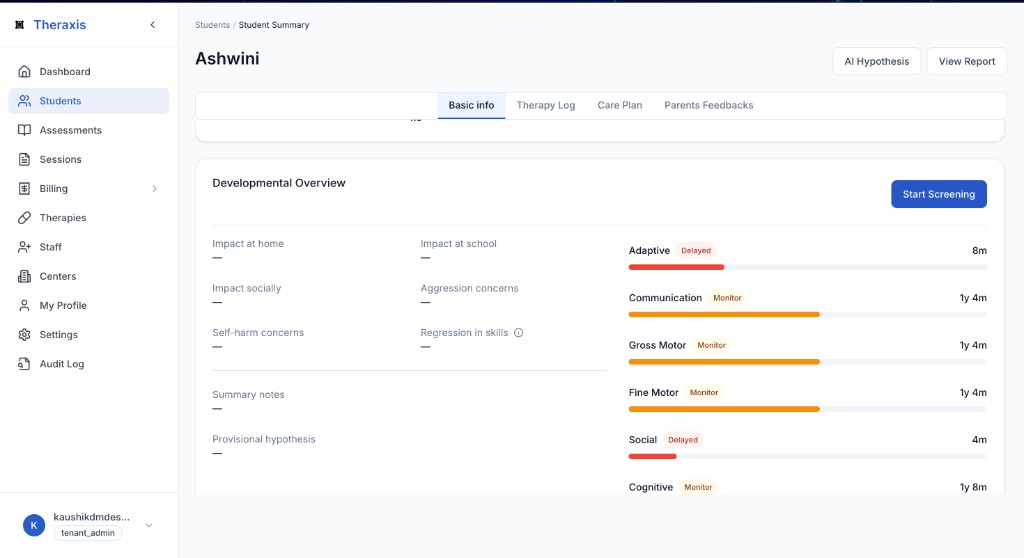Click the Self-harm concerns label
The width and height of the screenshot is (1024, 558).
(258, 333)
